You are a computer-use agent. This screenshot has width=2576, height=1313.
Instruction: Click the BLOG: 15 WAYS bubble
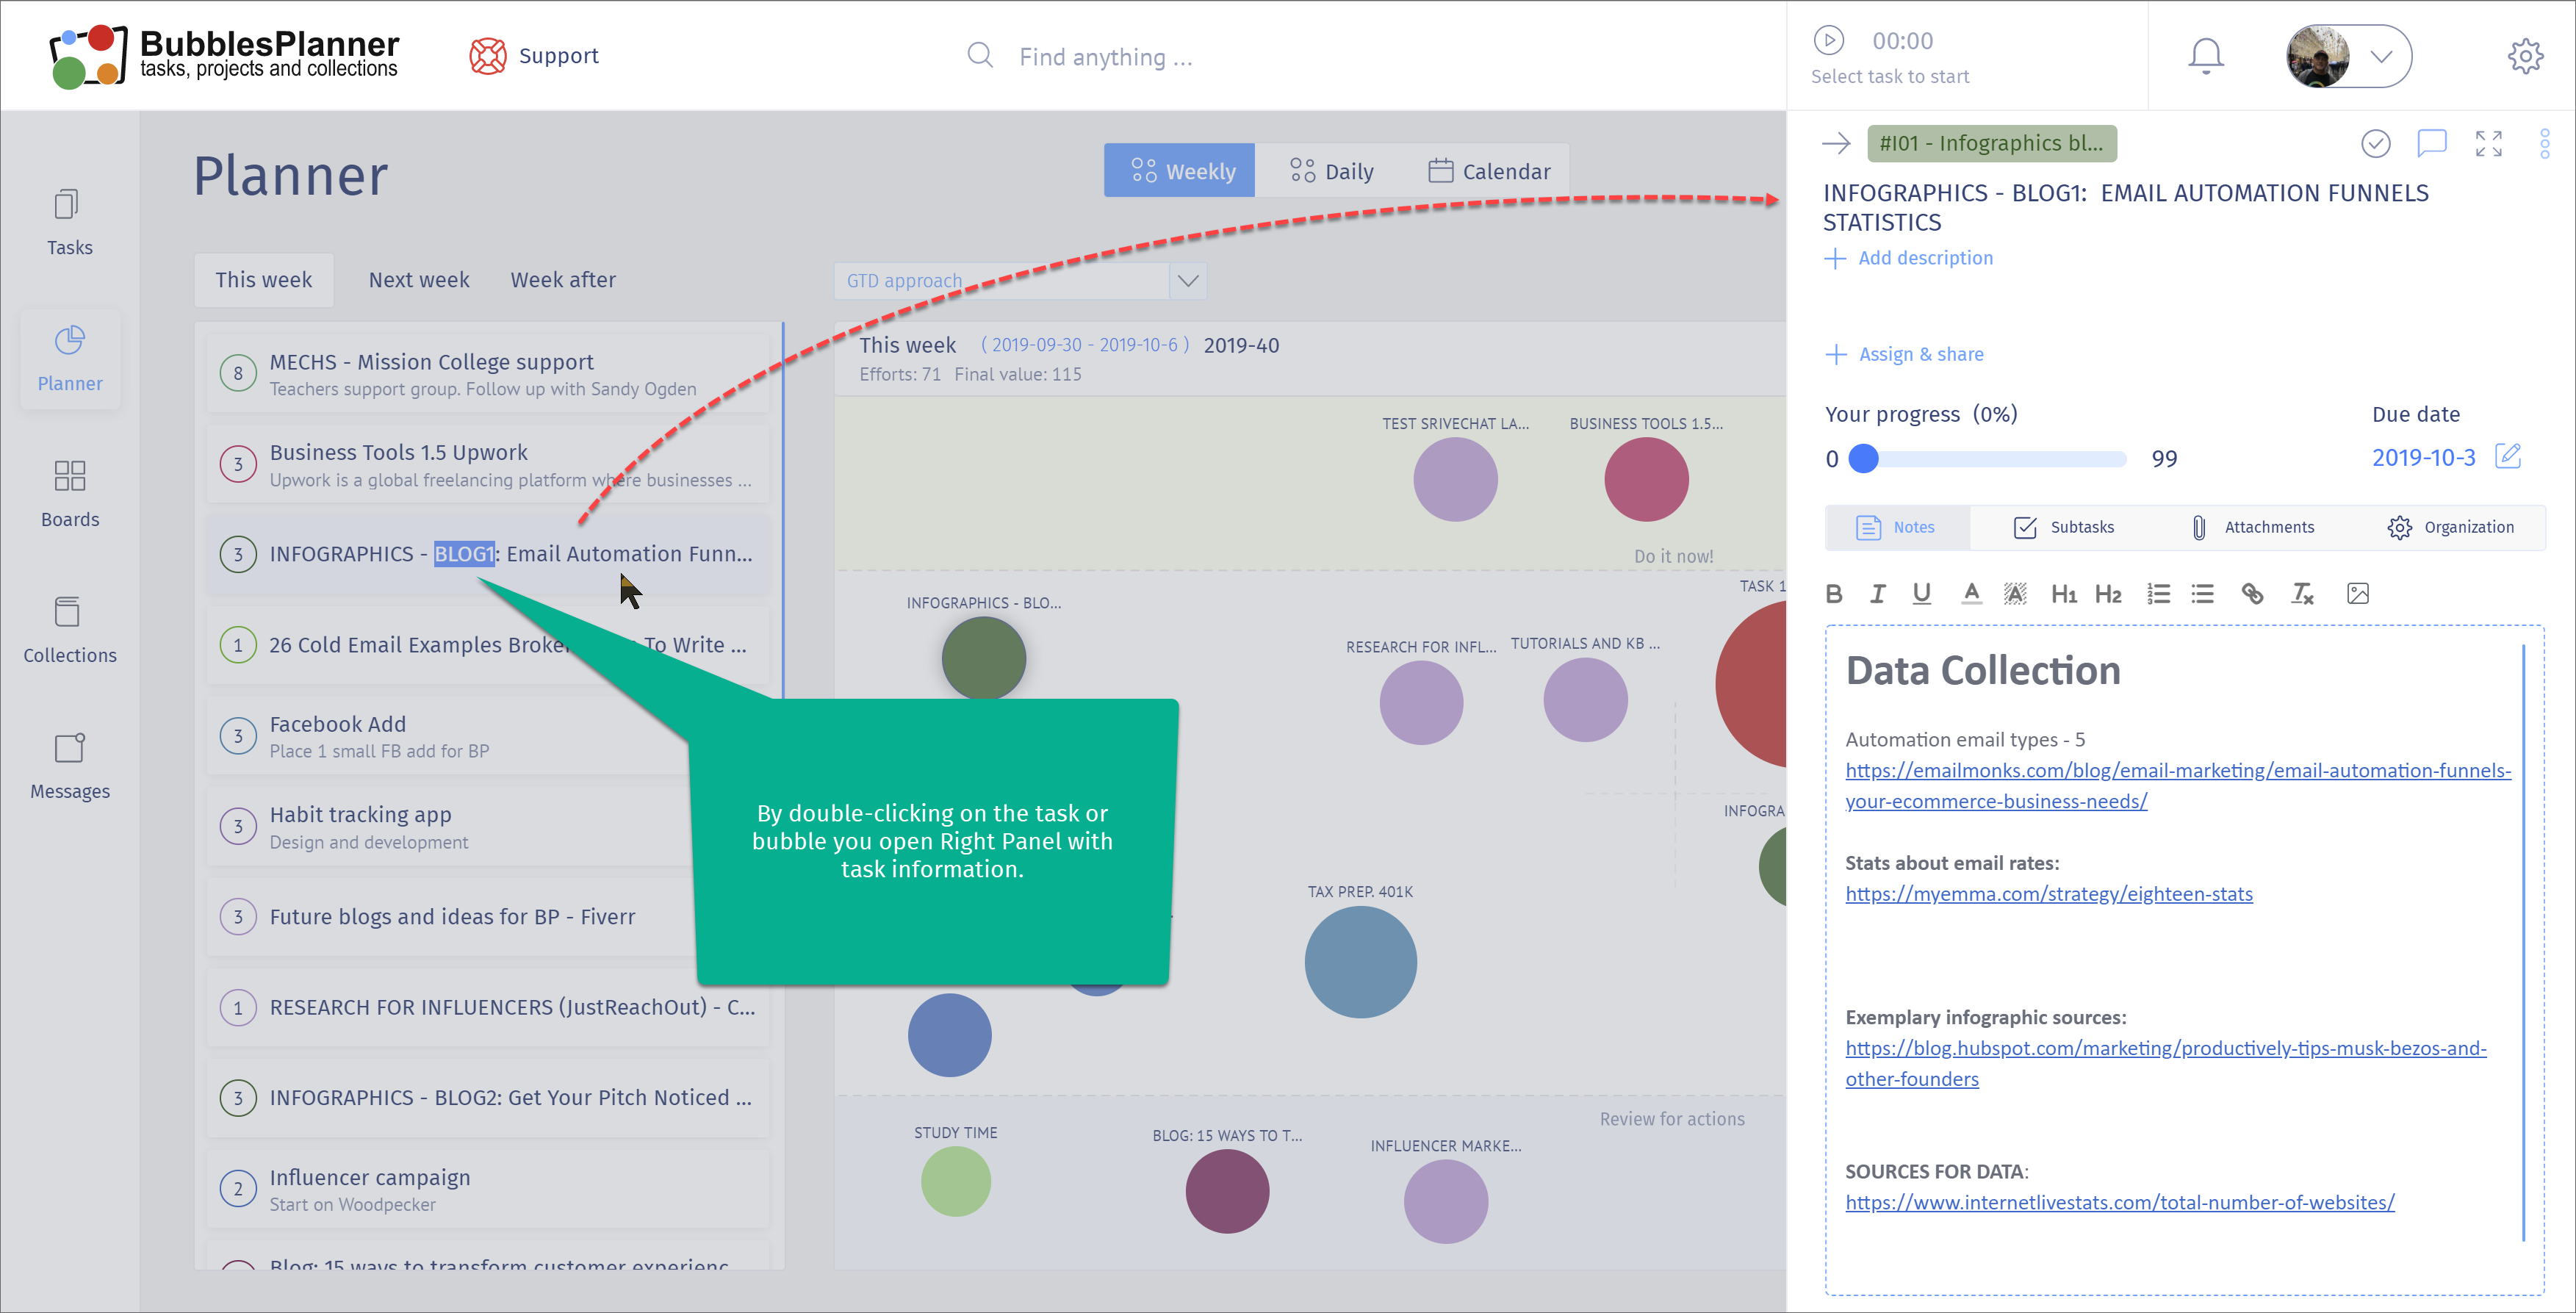pyautogui.click(x=1227, y=1191)
